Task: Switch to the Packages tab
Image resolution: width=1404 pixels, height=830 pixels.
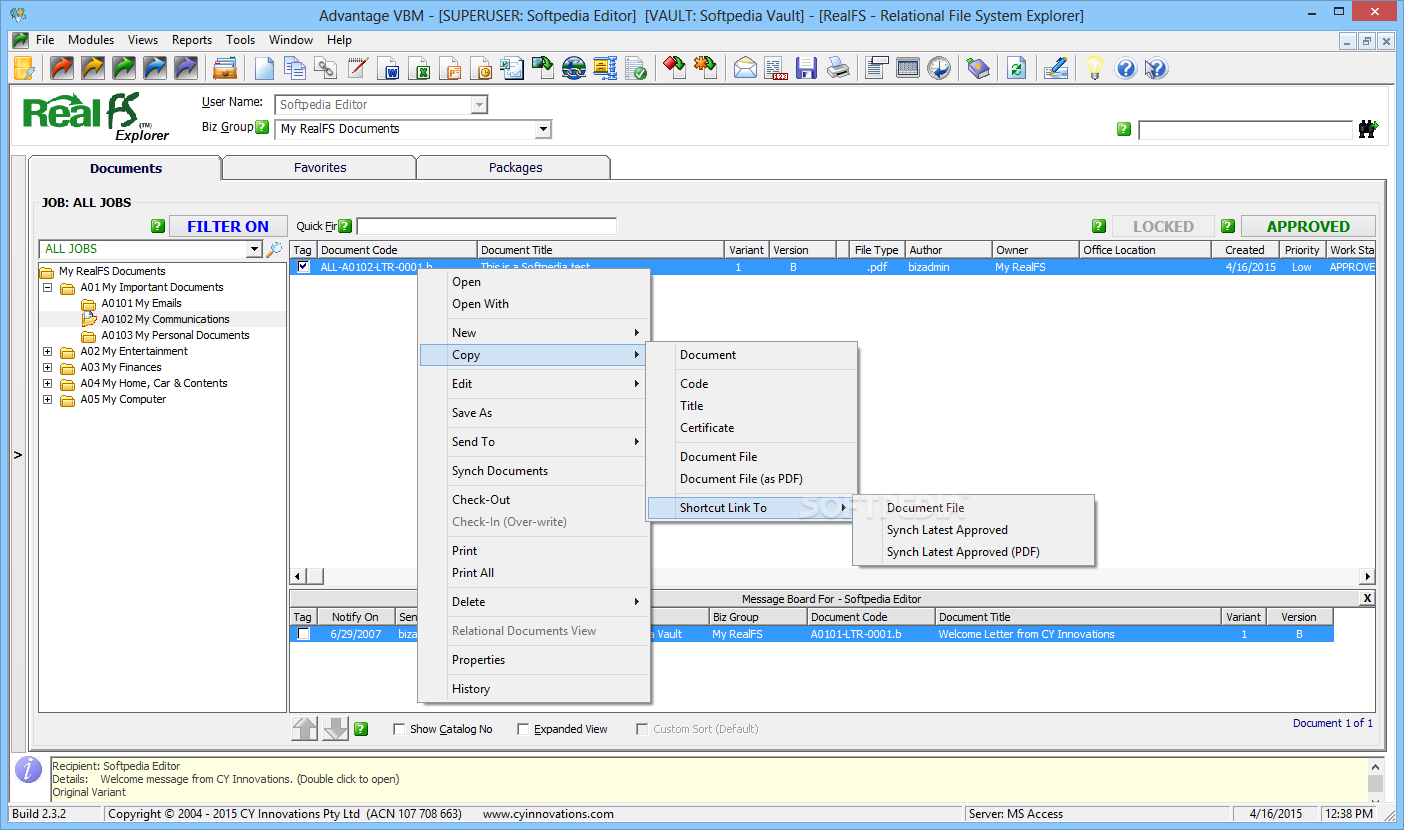Action: click(x=515, y=168)
